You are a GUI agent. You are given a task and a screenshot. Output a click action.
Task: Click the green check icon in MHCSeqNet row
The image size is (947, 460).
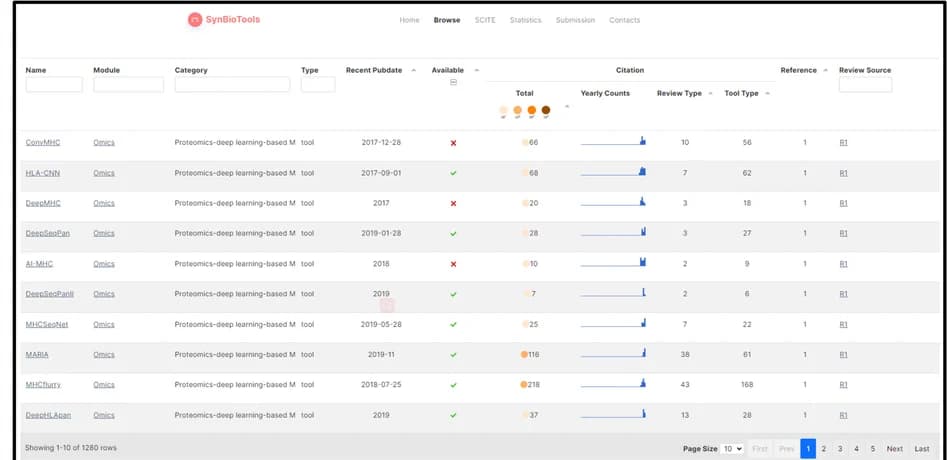pos(454,324)
